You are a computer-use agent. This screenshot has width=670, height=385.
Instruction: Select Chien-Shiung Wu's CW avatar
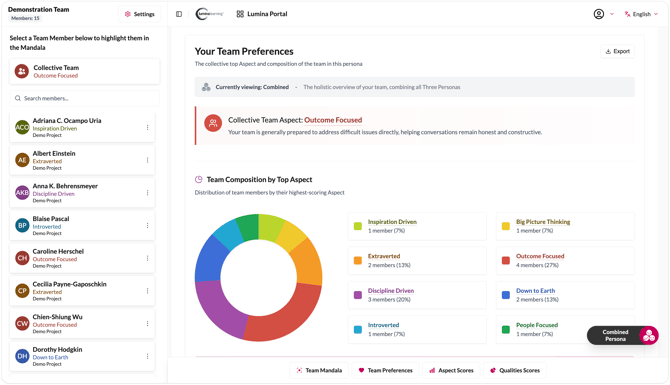click(x=22, y=323)
